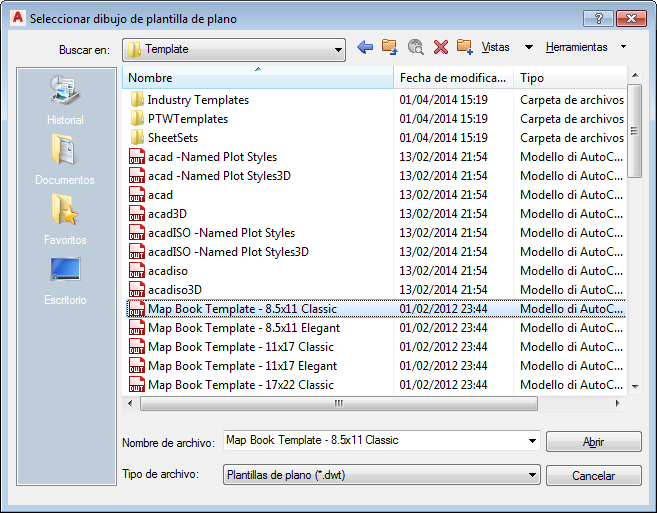Create a new folder
Image resolution: width=657 pixels, height=513 pixels.
[465, 47]
